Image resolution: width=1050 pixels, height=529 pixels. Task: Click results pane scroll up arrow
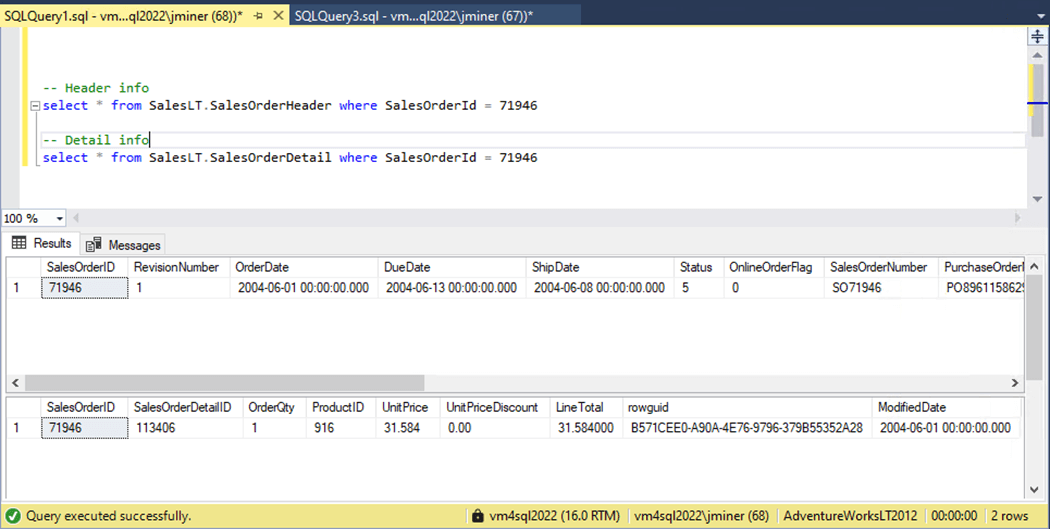(1035, 267)
